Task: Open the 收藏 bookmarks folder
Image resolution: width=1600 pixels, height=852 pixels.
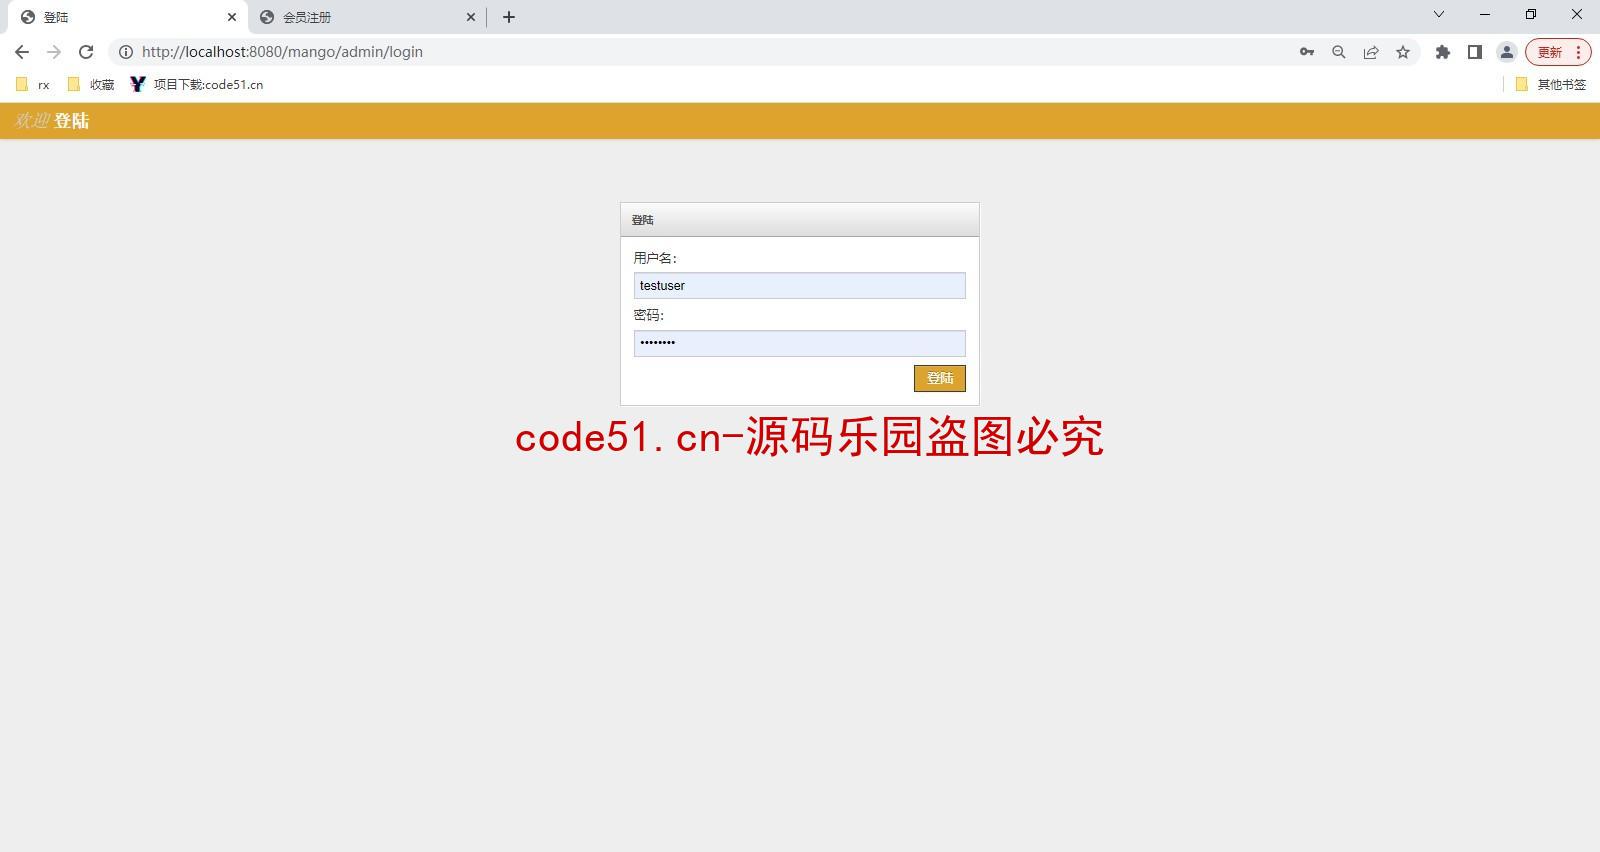Action: 91,85
